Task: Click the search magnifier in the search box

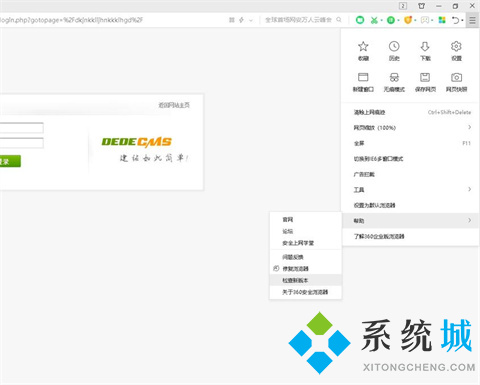Action: point(339,20)
